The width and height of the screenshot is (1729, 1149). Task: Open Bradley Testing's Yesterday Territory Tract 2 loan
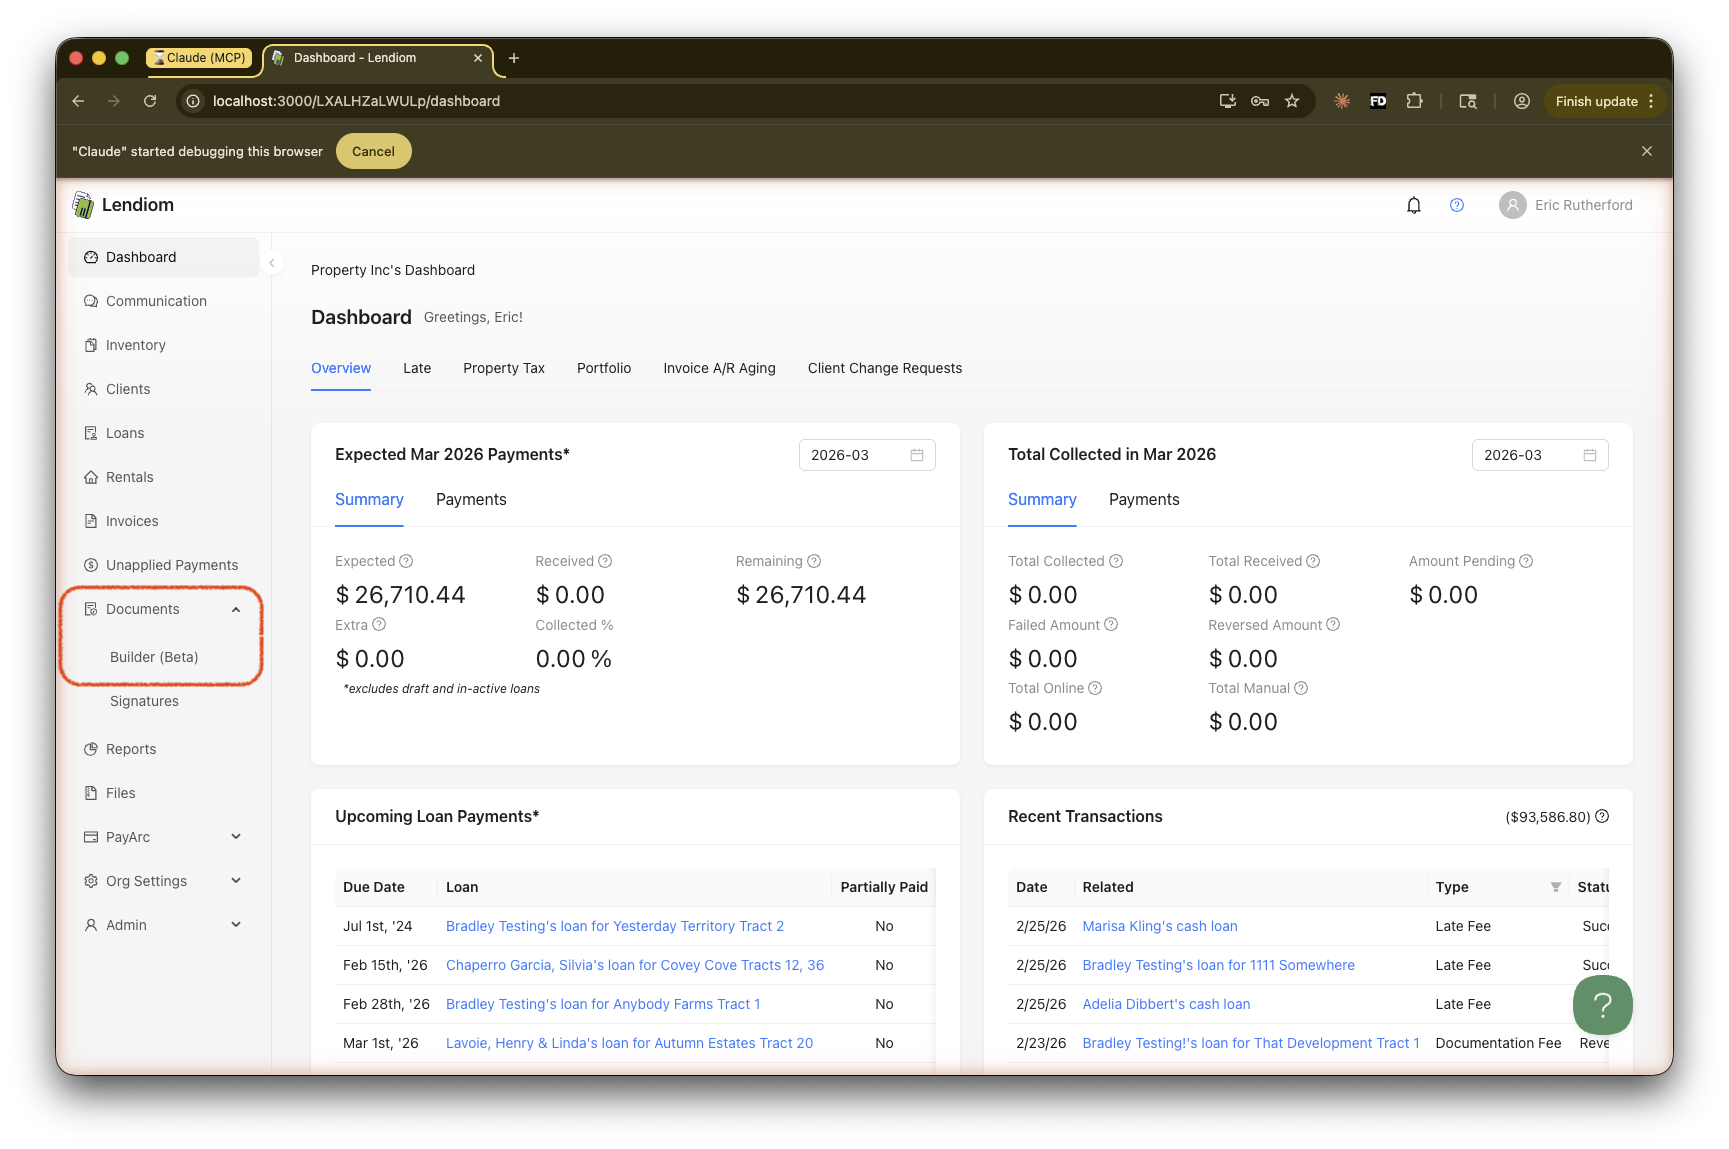click(x=615, y=926)
